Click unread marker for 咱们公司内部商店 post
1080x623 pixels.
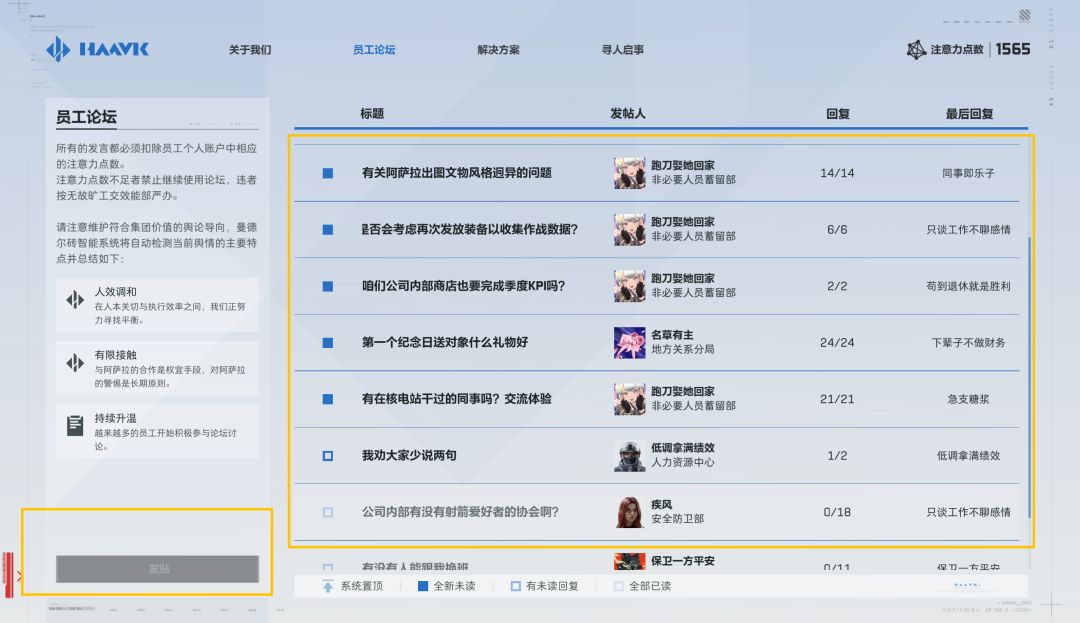[x=328, y=286]
